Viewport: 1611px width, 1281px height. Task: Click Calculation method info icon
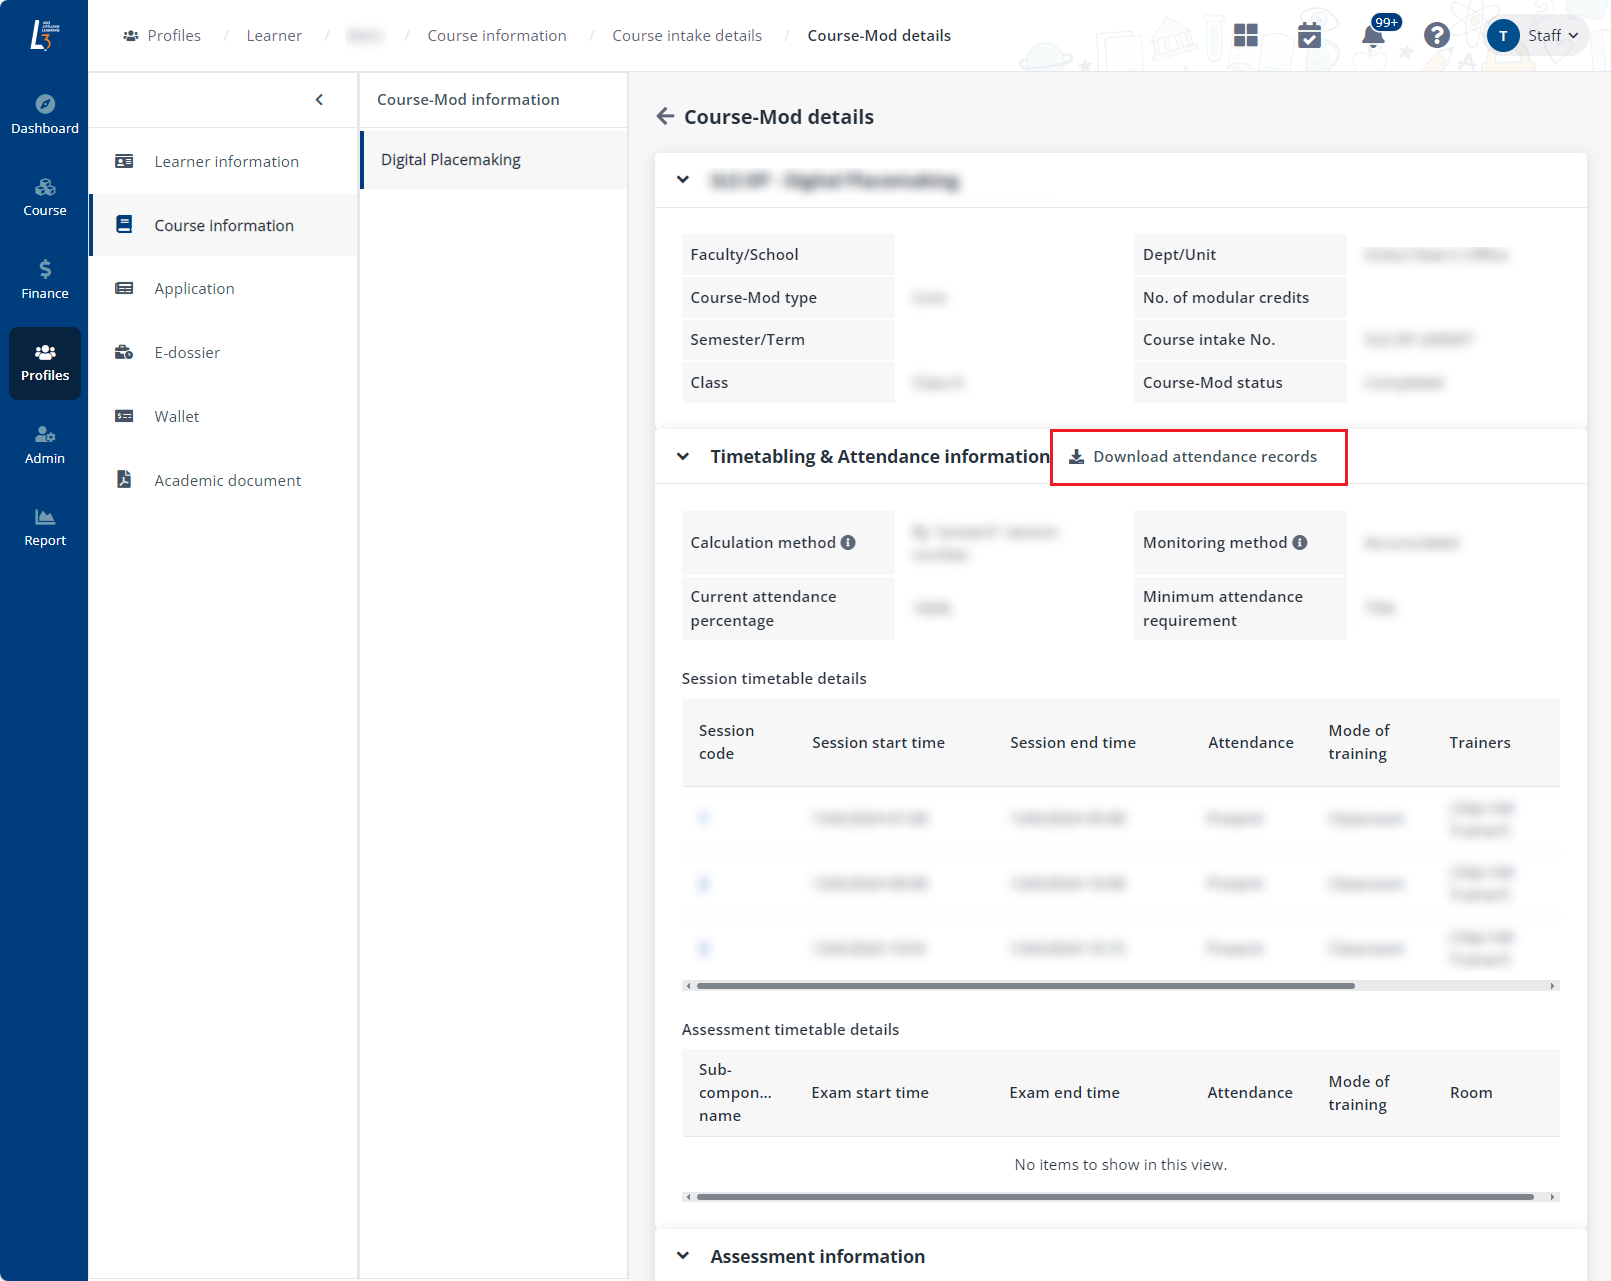pos(848,543)
